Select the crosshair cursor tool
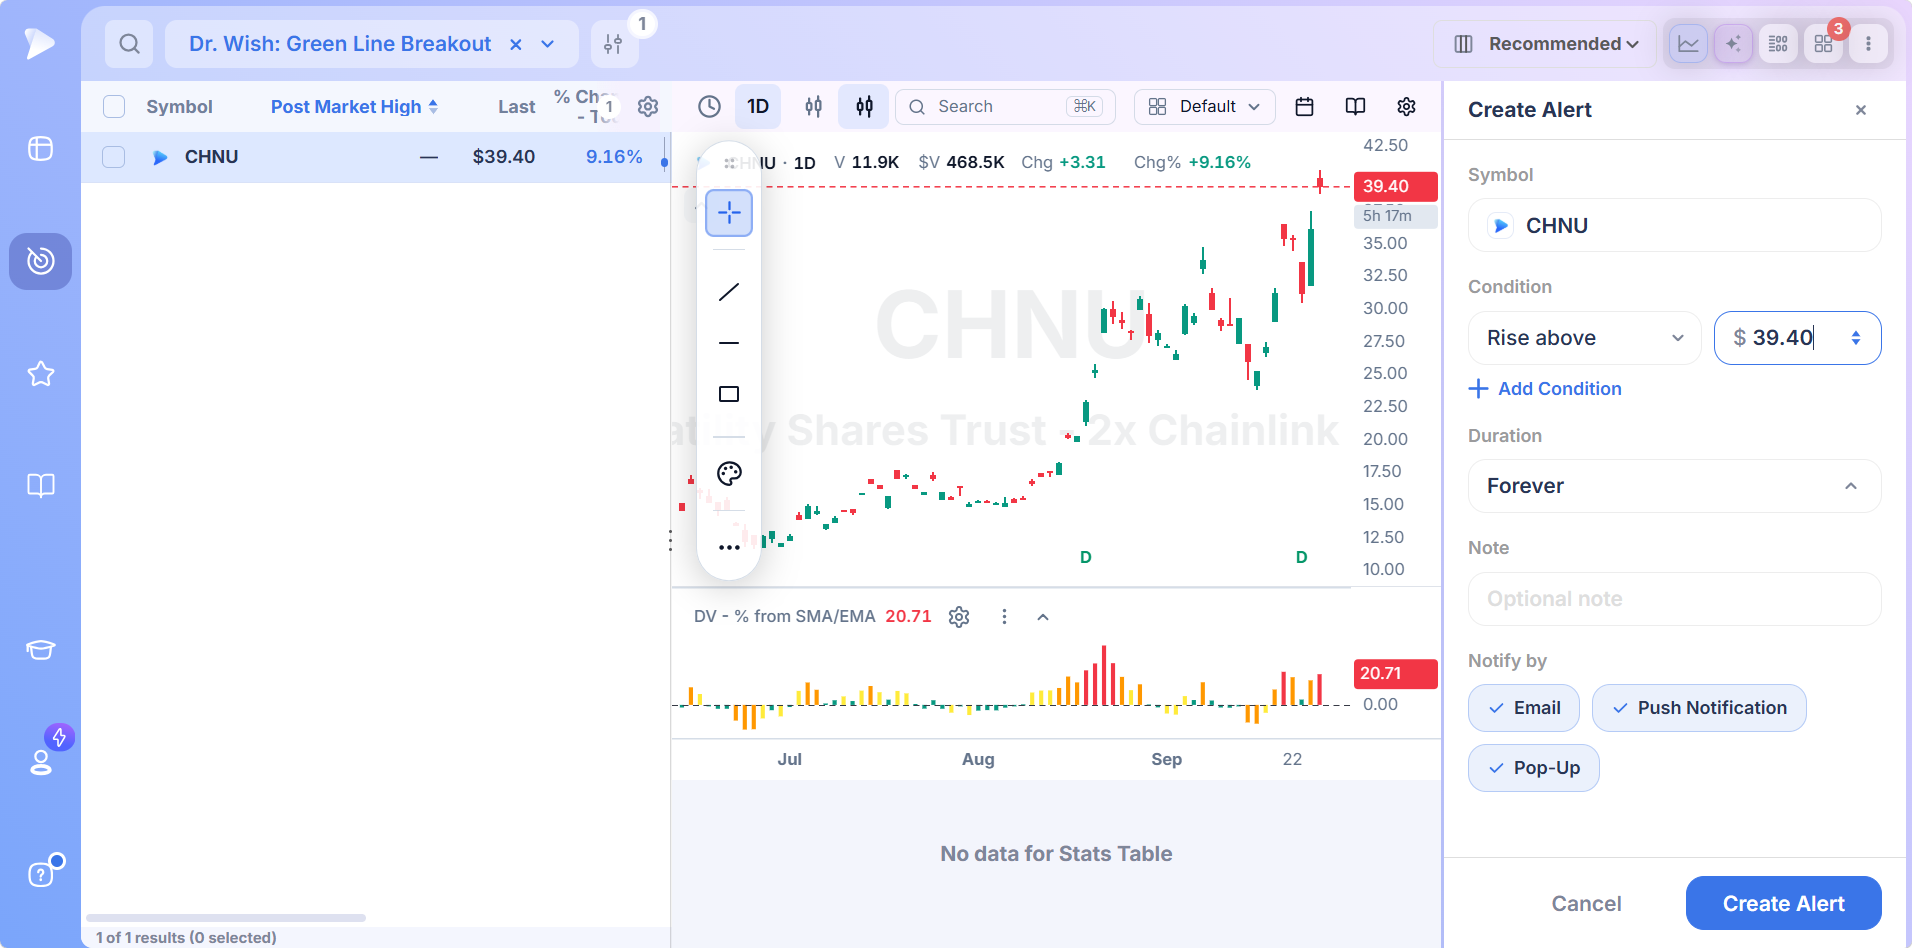The image size is (1912, 948). click(x=729, y=212)
